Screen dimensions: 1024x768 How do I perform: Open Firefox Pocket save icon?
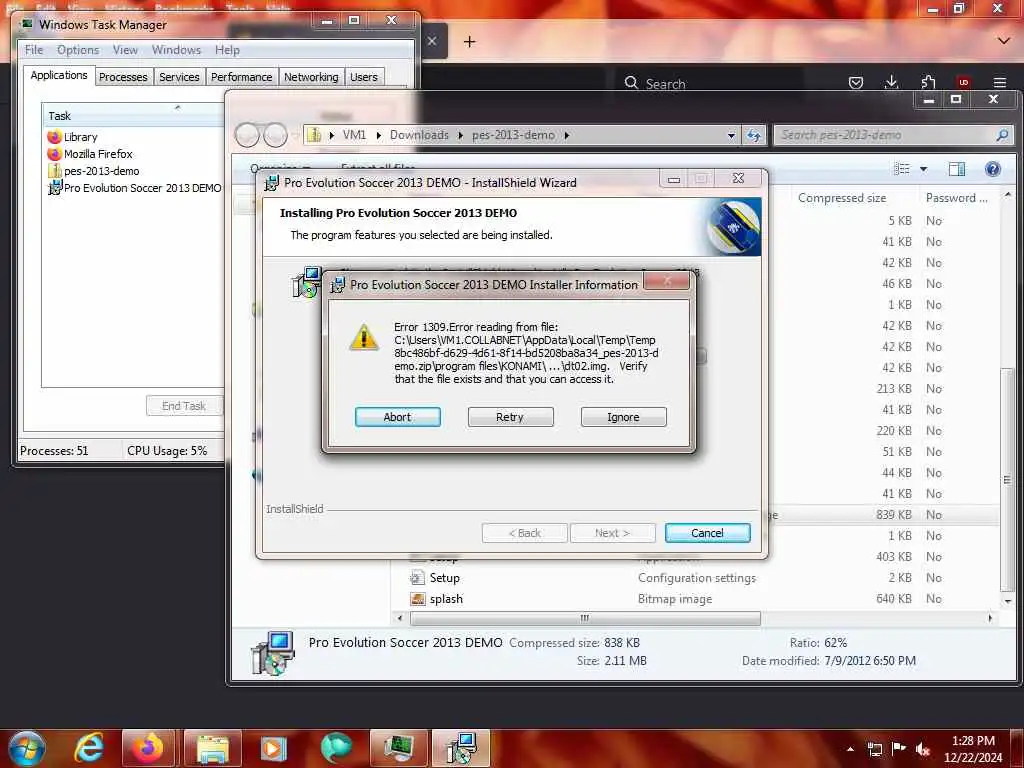(856, 82)
